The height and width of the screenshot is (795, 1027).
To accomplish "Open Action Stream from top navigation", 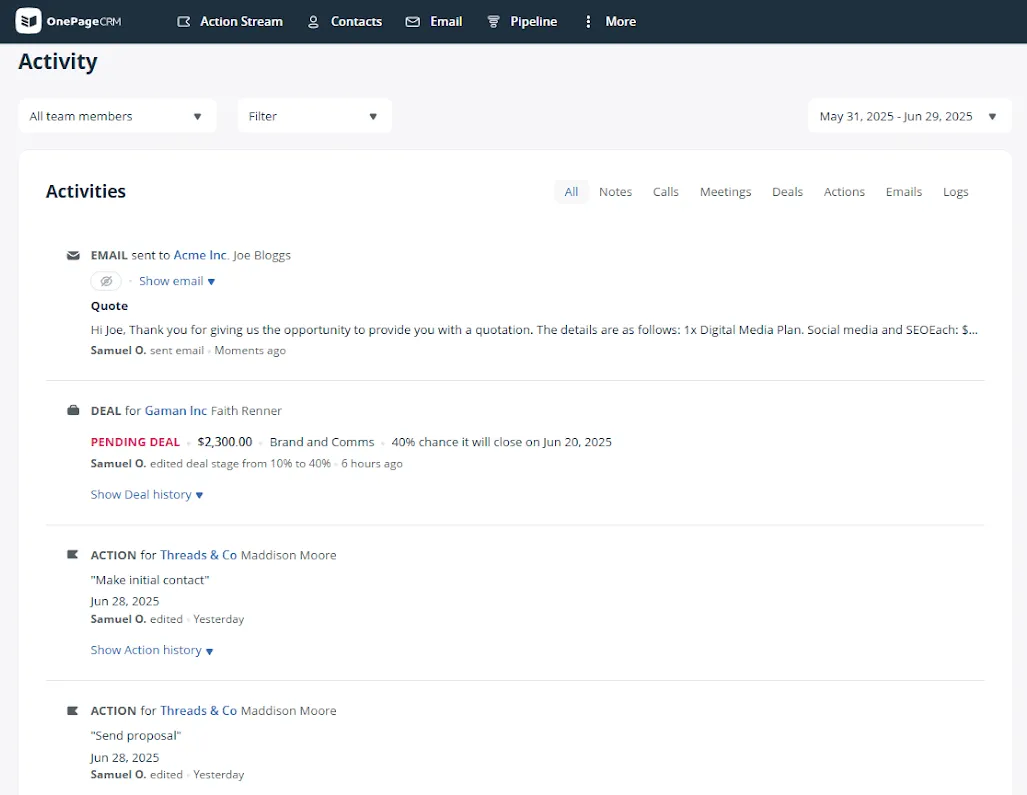I will tap(241, 22).
